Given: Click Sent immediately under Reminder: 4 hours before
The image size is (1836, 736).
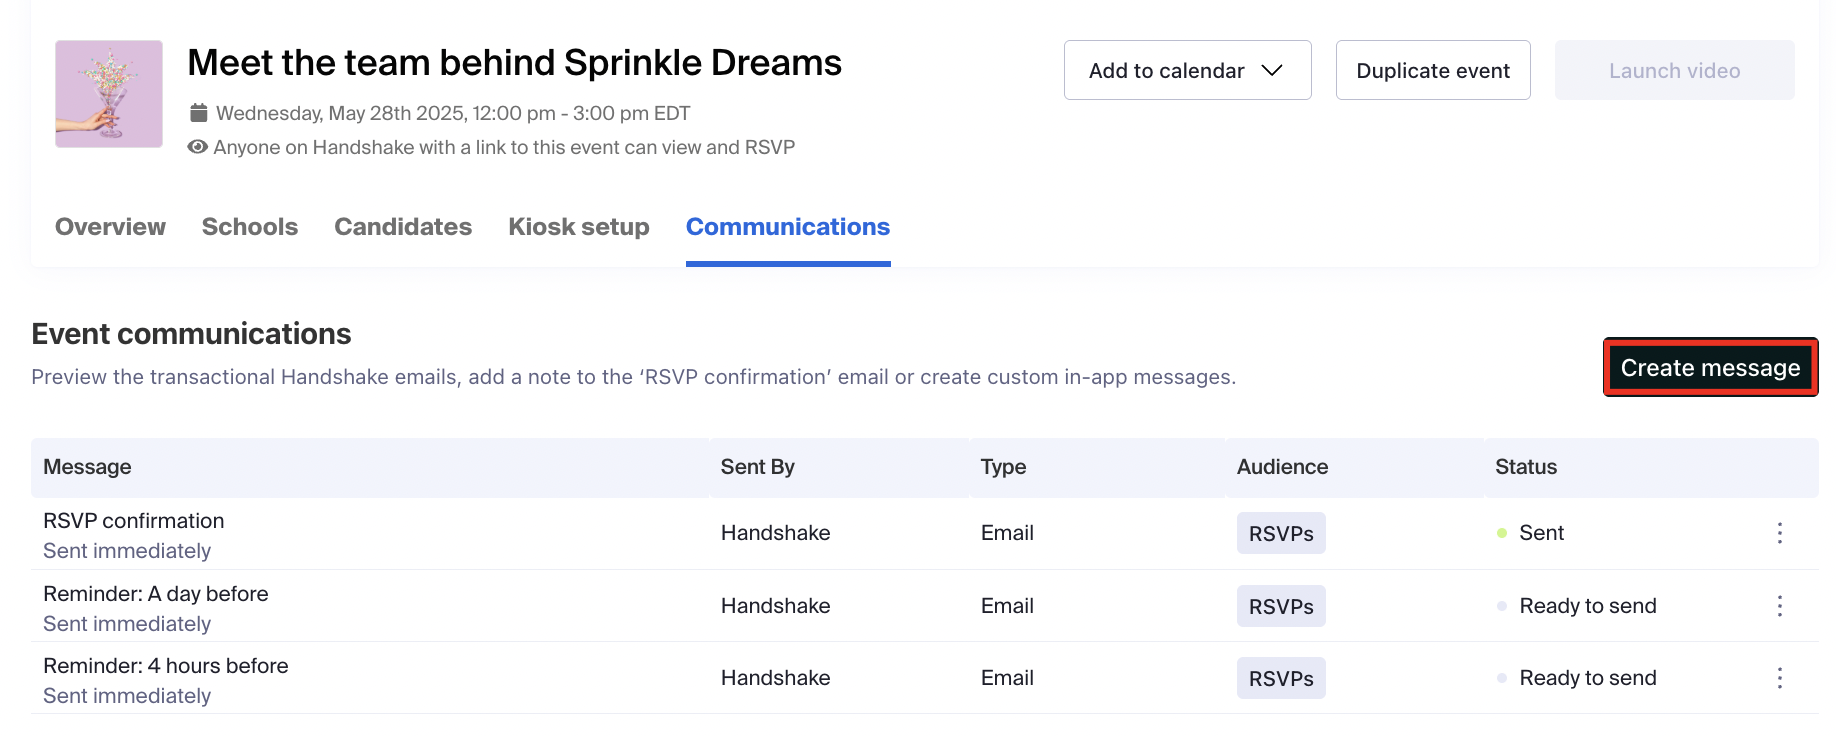Looking at the screenshot, I should [x=127, y=696].
